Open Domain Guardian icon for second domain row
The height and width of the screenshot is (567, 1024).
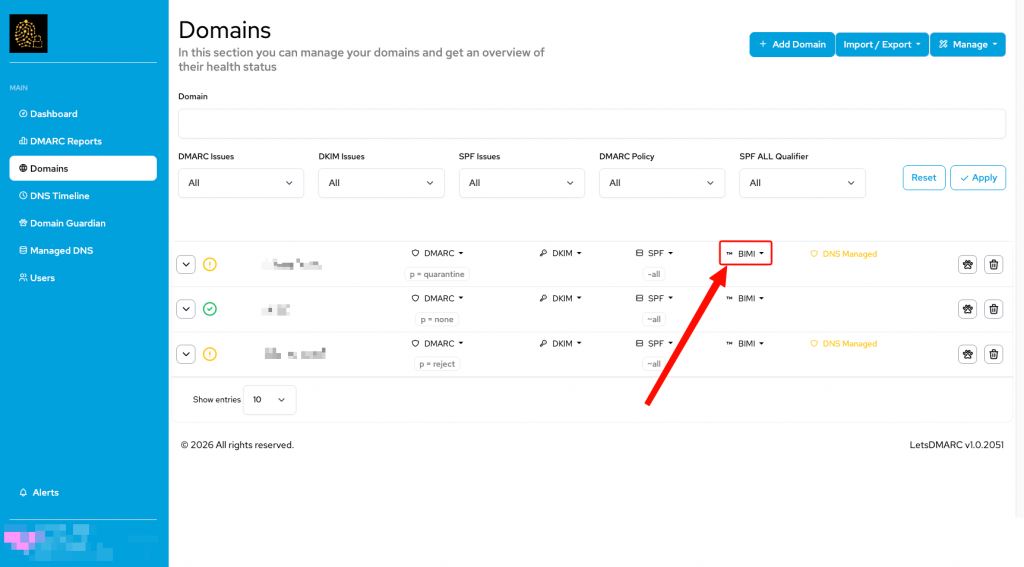(x=967, y=309)
